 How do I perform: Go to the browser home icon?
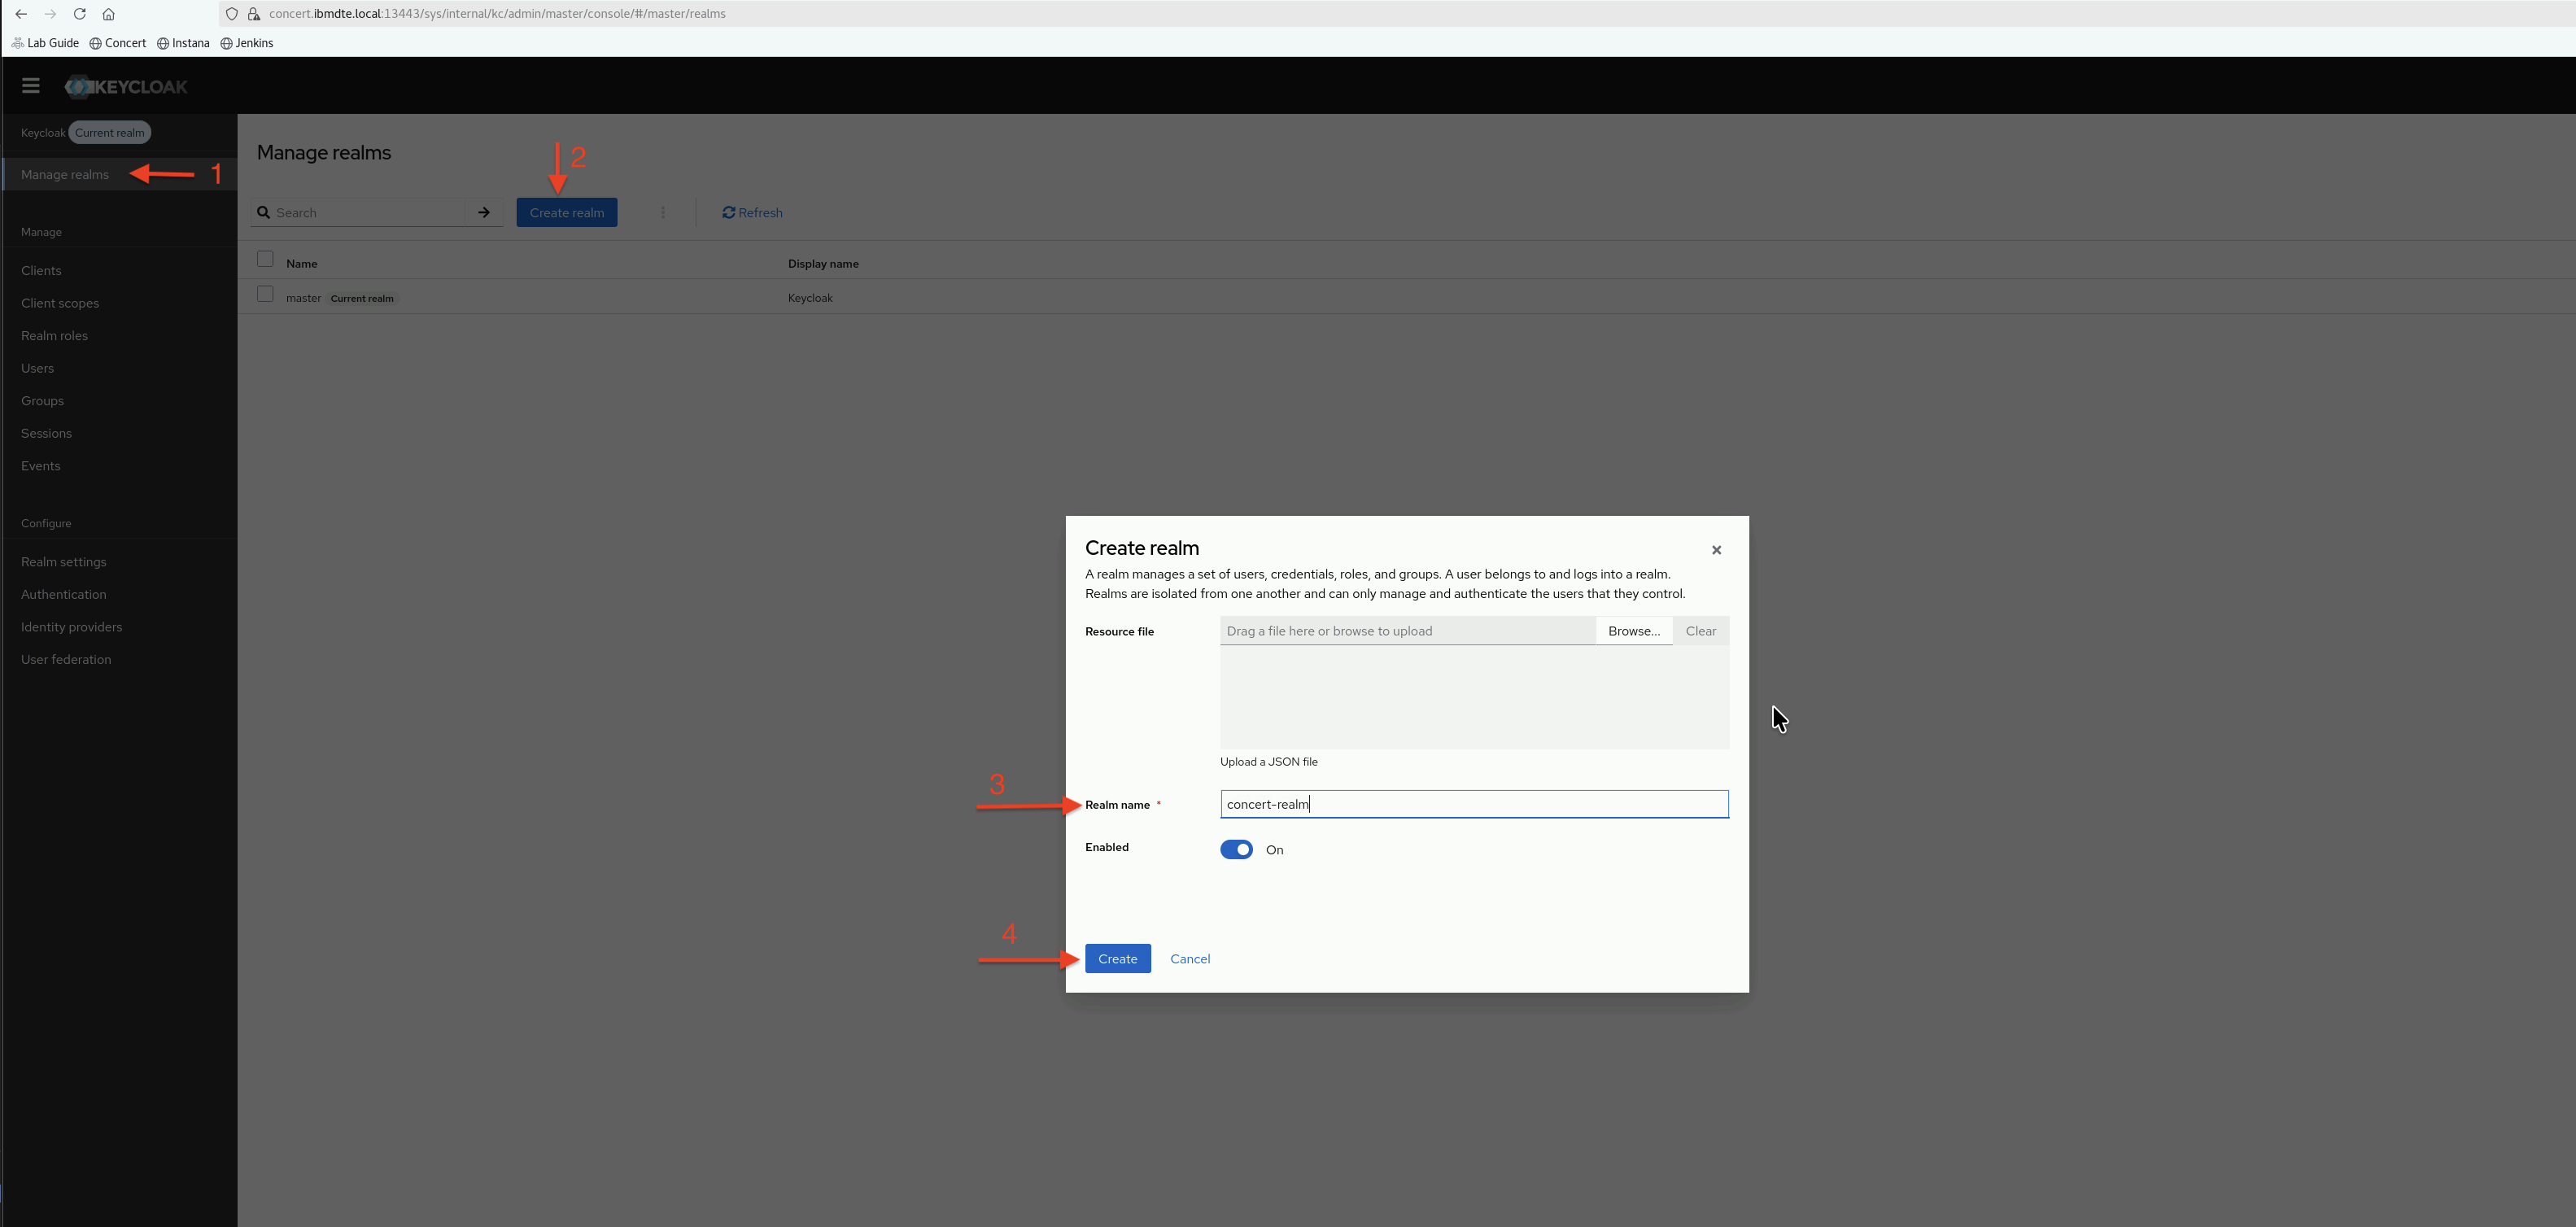tap(109, 14)
